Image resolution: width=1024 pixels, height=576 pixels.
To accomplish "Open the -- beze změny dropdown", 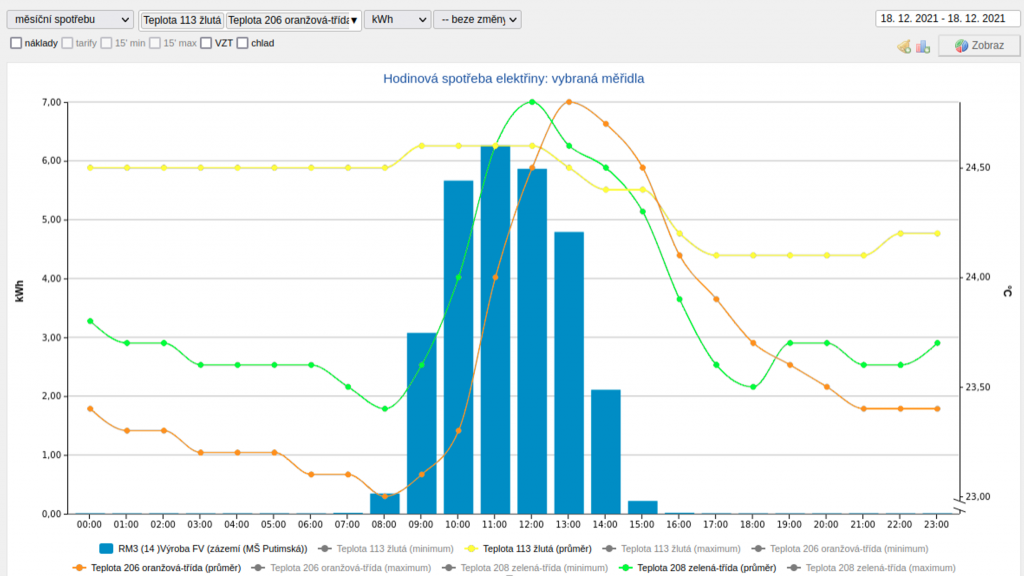I will coord(477,20).
